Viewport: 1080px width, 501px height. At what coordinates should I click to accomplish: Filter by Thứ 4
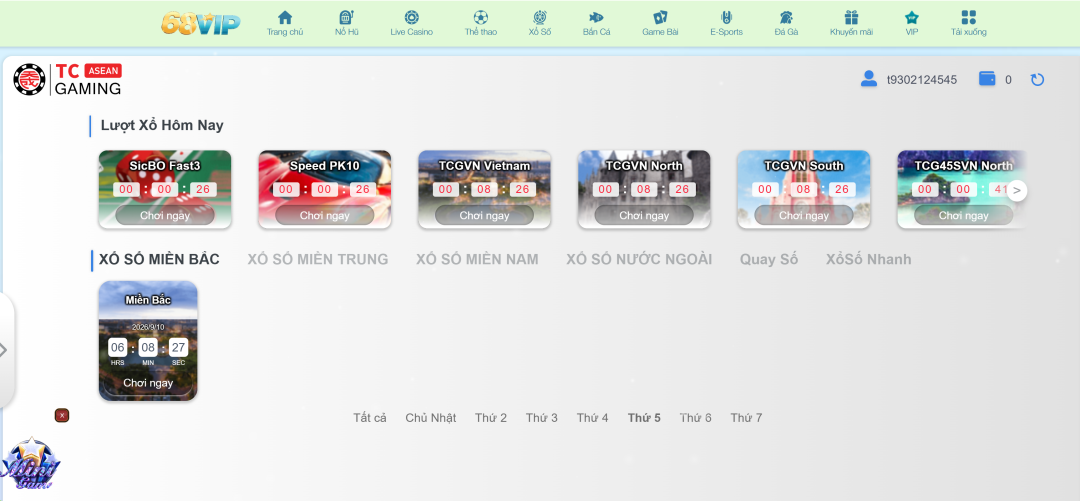[592, 418]
